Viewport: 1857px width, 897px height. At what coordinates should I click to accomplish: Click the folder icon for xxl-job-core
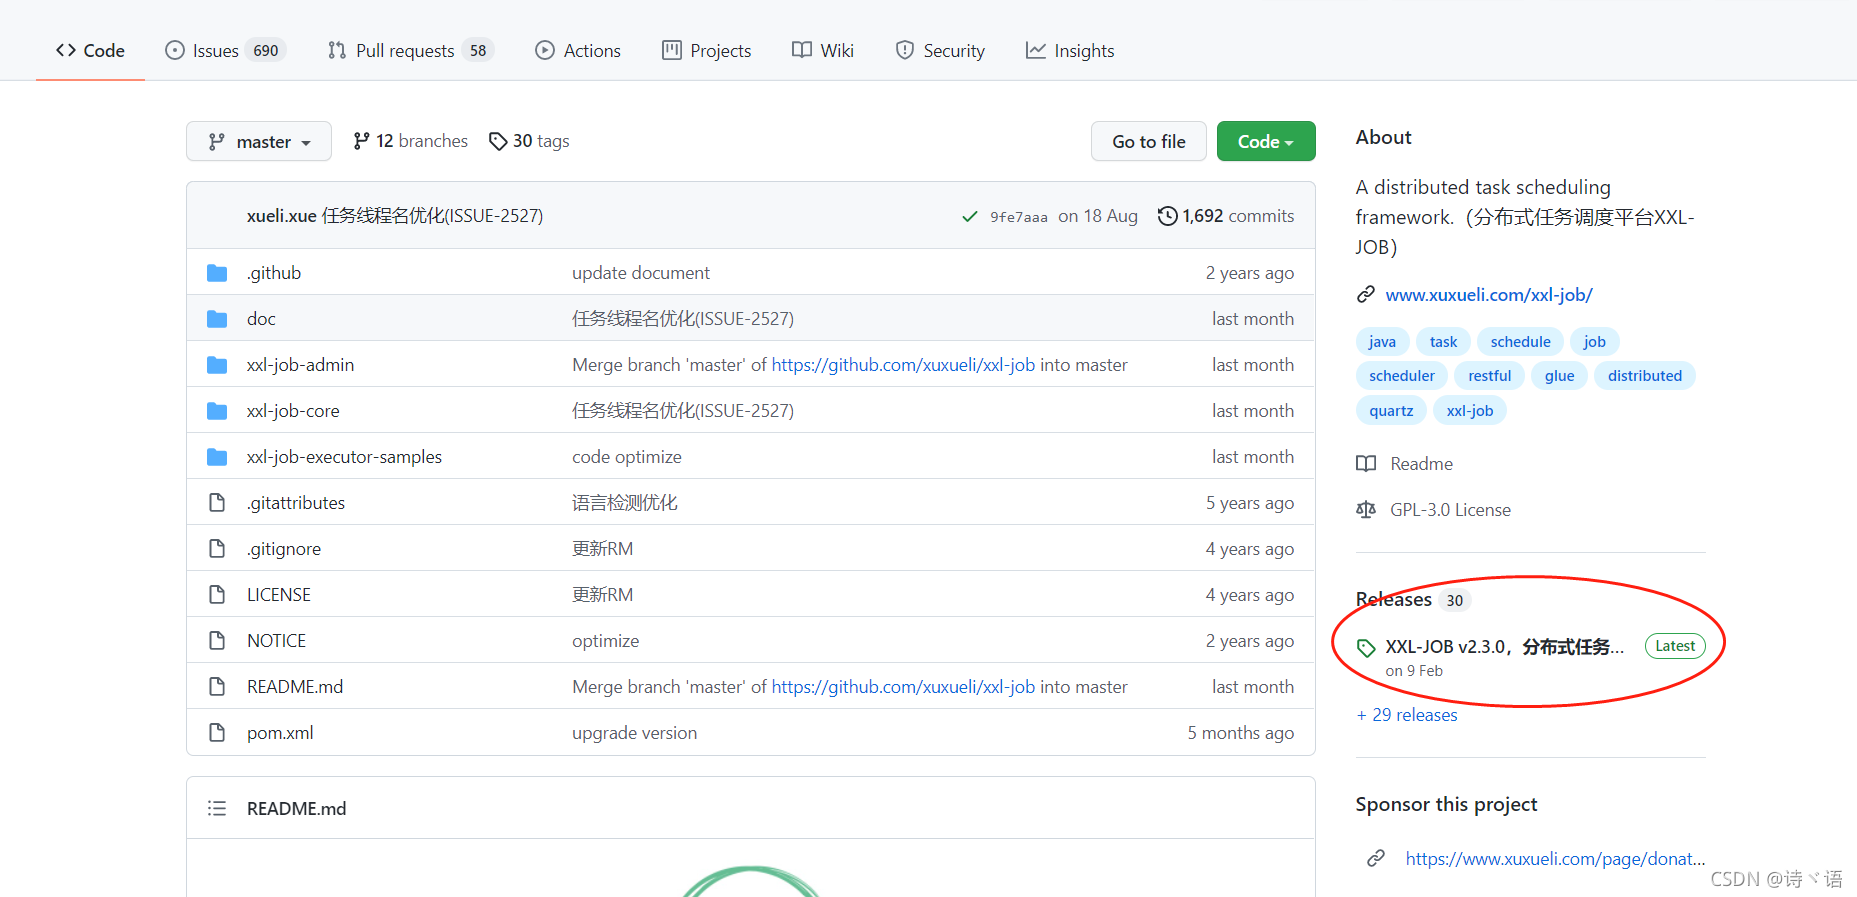point(217,411)
